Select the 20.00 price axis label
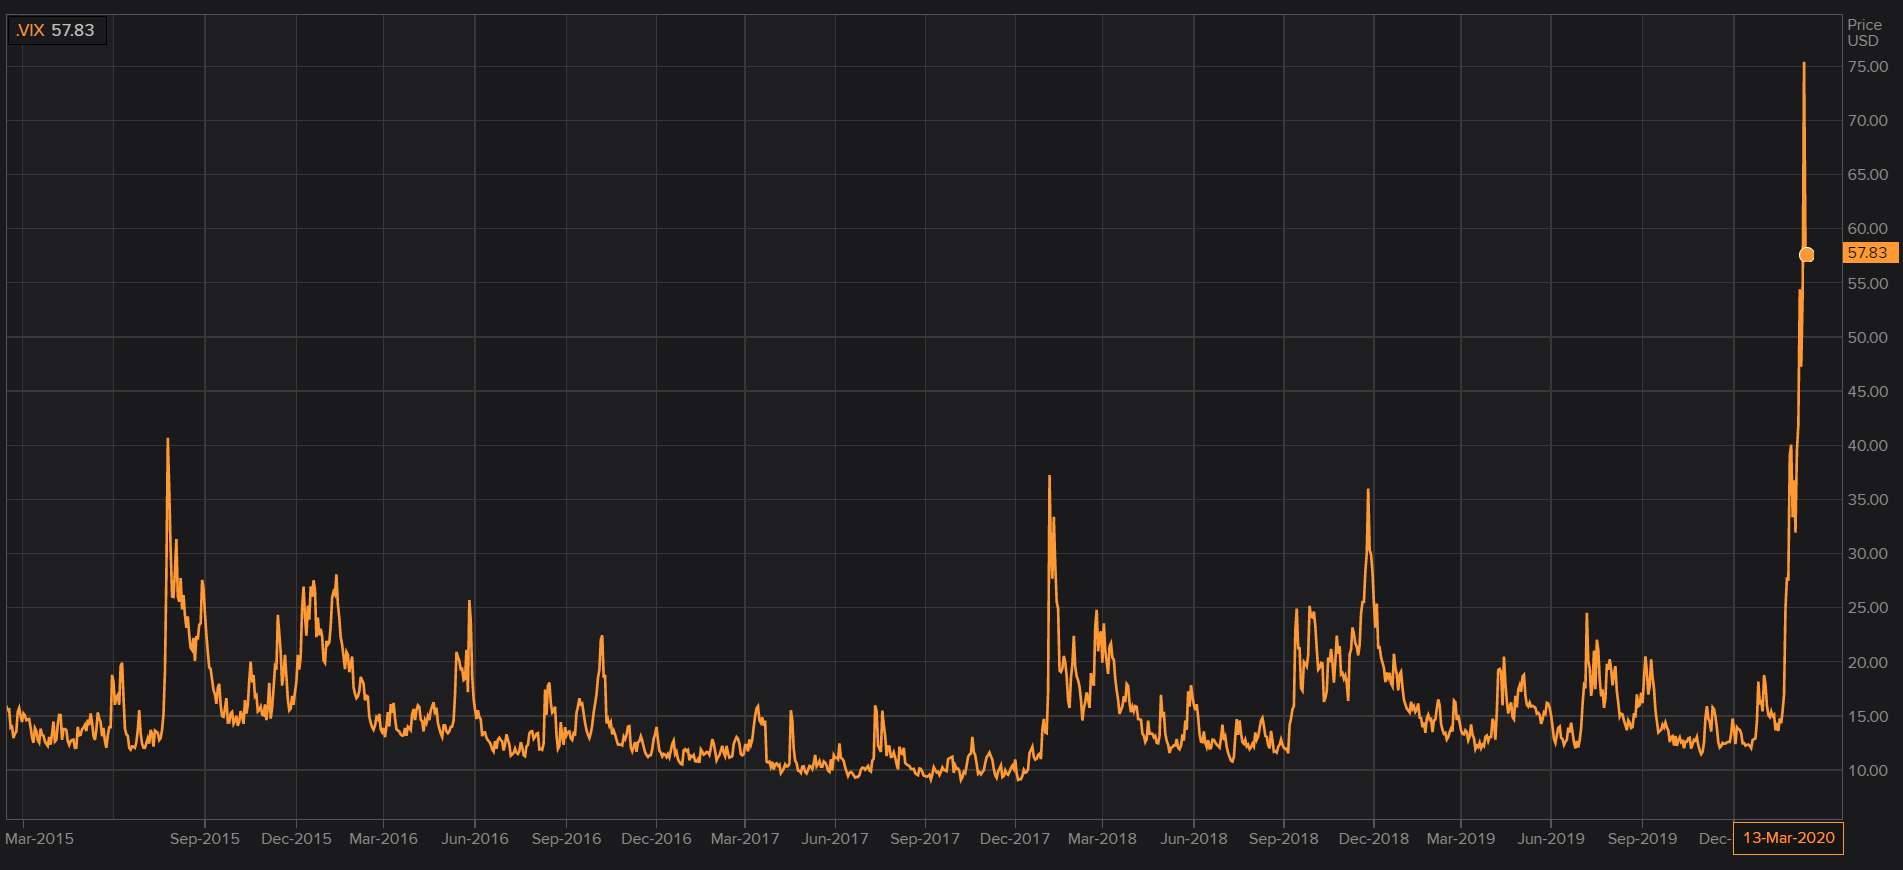This screenshot has width=1903, height=870. (x=1867, y=663)
